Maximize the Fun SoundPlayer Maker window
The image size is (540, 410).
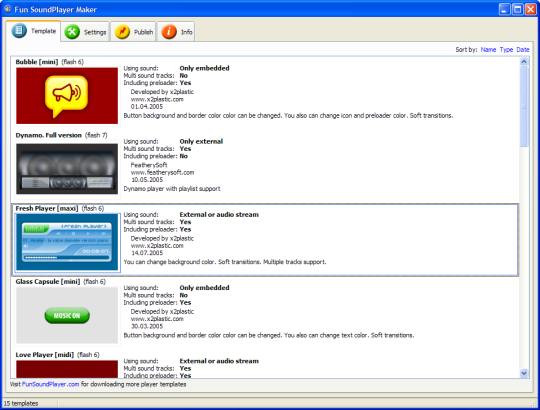(x=517, y=9)
